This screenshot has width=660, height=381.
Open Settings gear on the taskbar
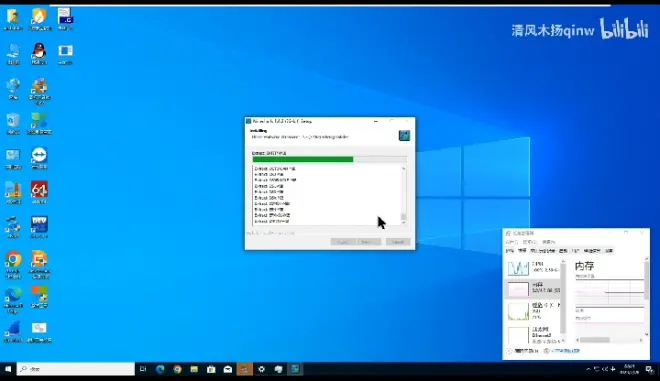(261, 369)
